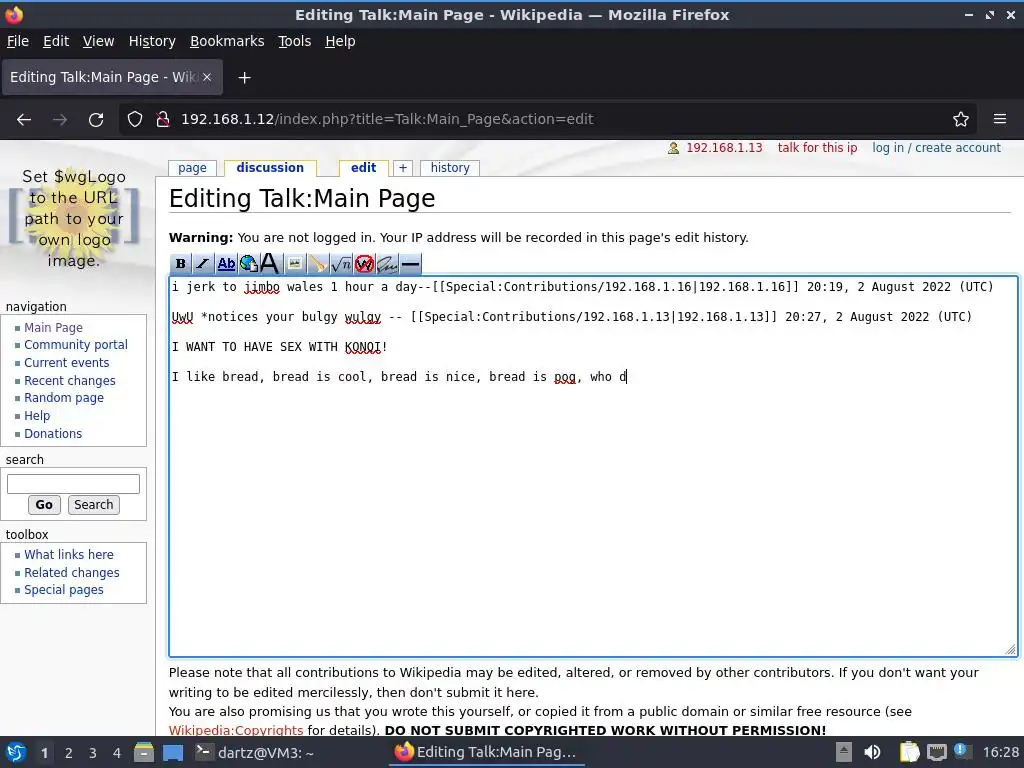Click log in / create account

936,148
